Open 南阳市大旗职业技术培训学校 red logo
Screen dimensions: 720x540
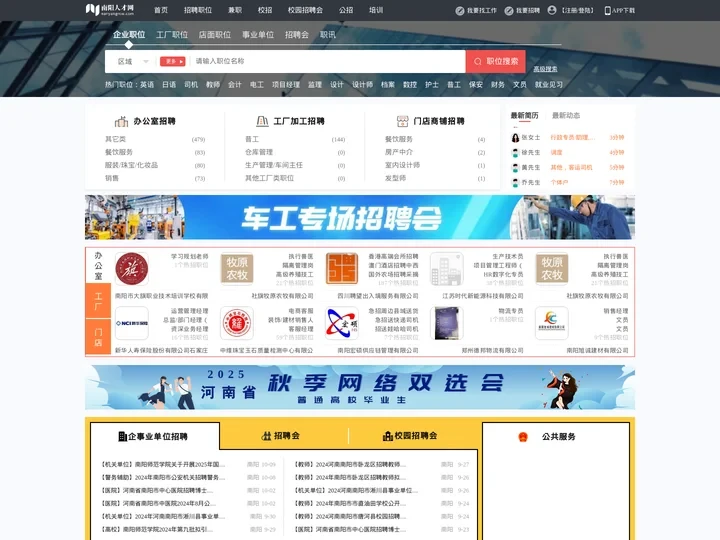(132, 269)
